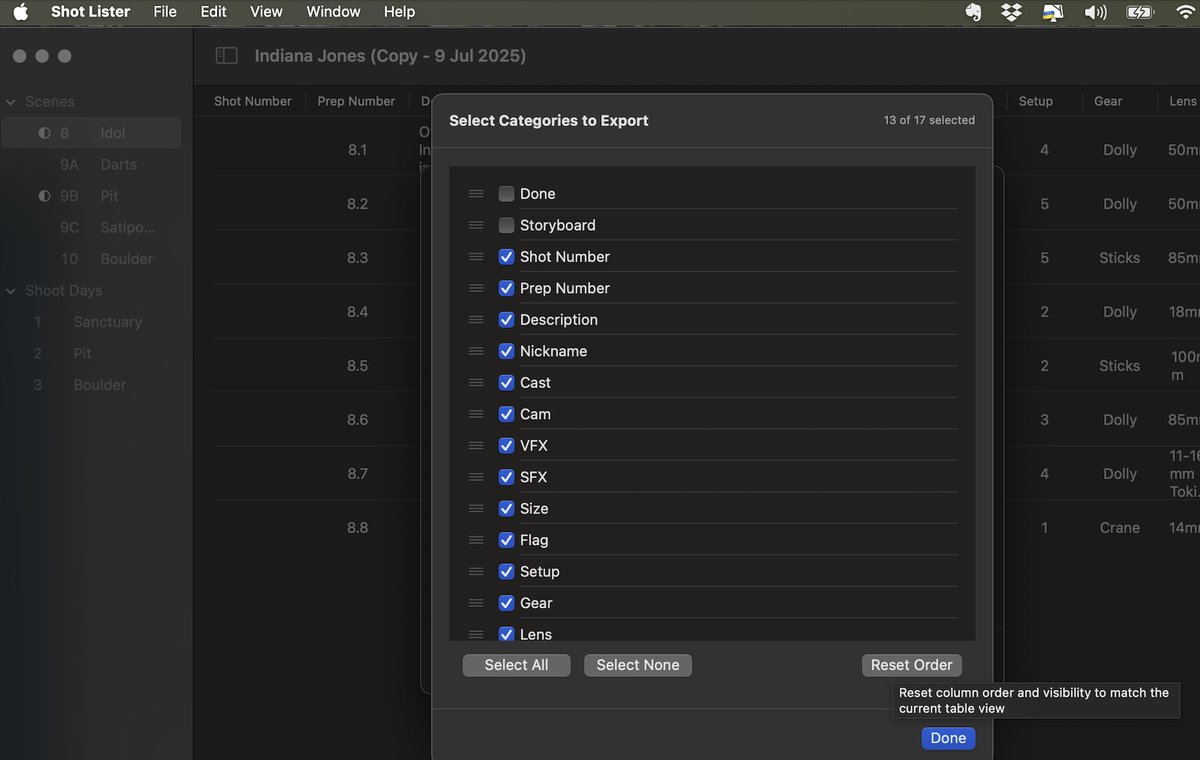Confirm export with the Done button

tap(948, 738)
